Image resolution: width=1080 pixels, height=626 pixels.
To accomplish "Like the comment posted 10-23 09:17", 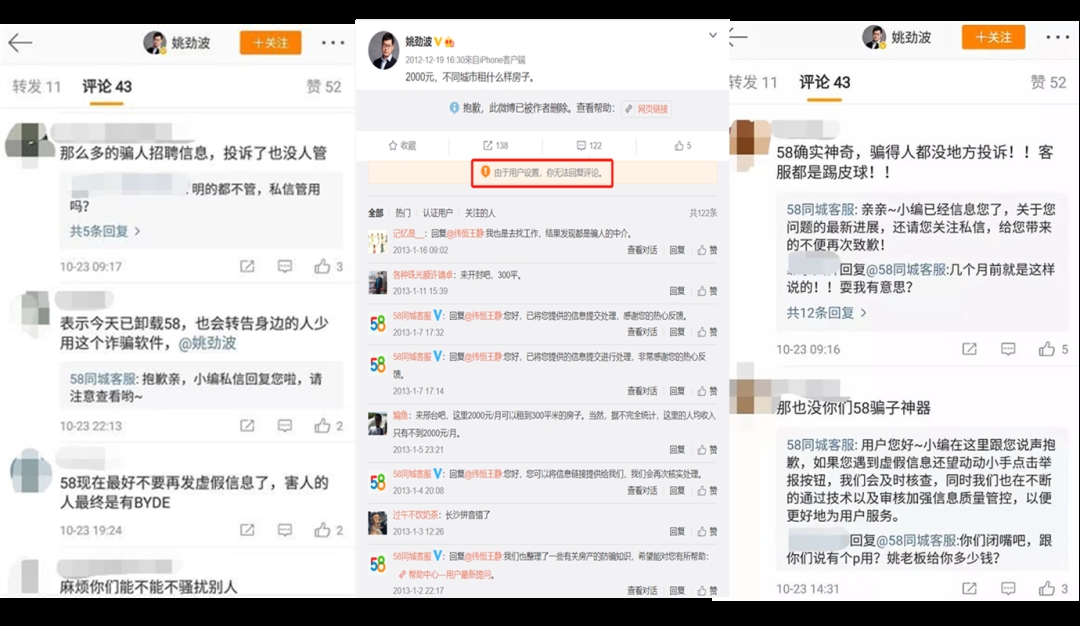I will point(322,267).
